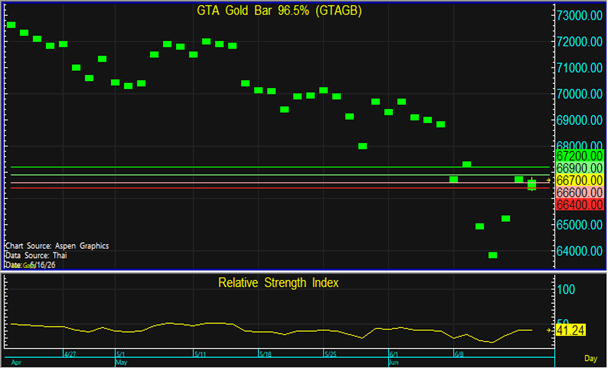
Task: Click the May month label
Action: click(122, 363)
